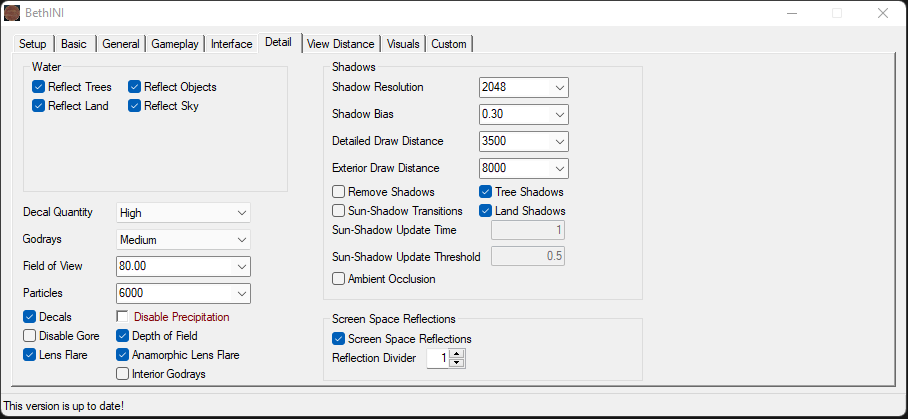Decrease Reflection Divider with down arrow

tap(457, 362)
